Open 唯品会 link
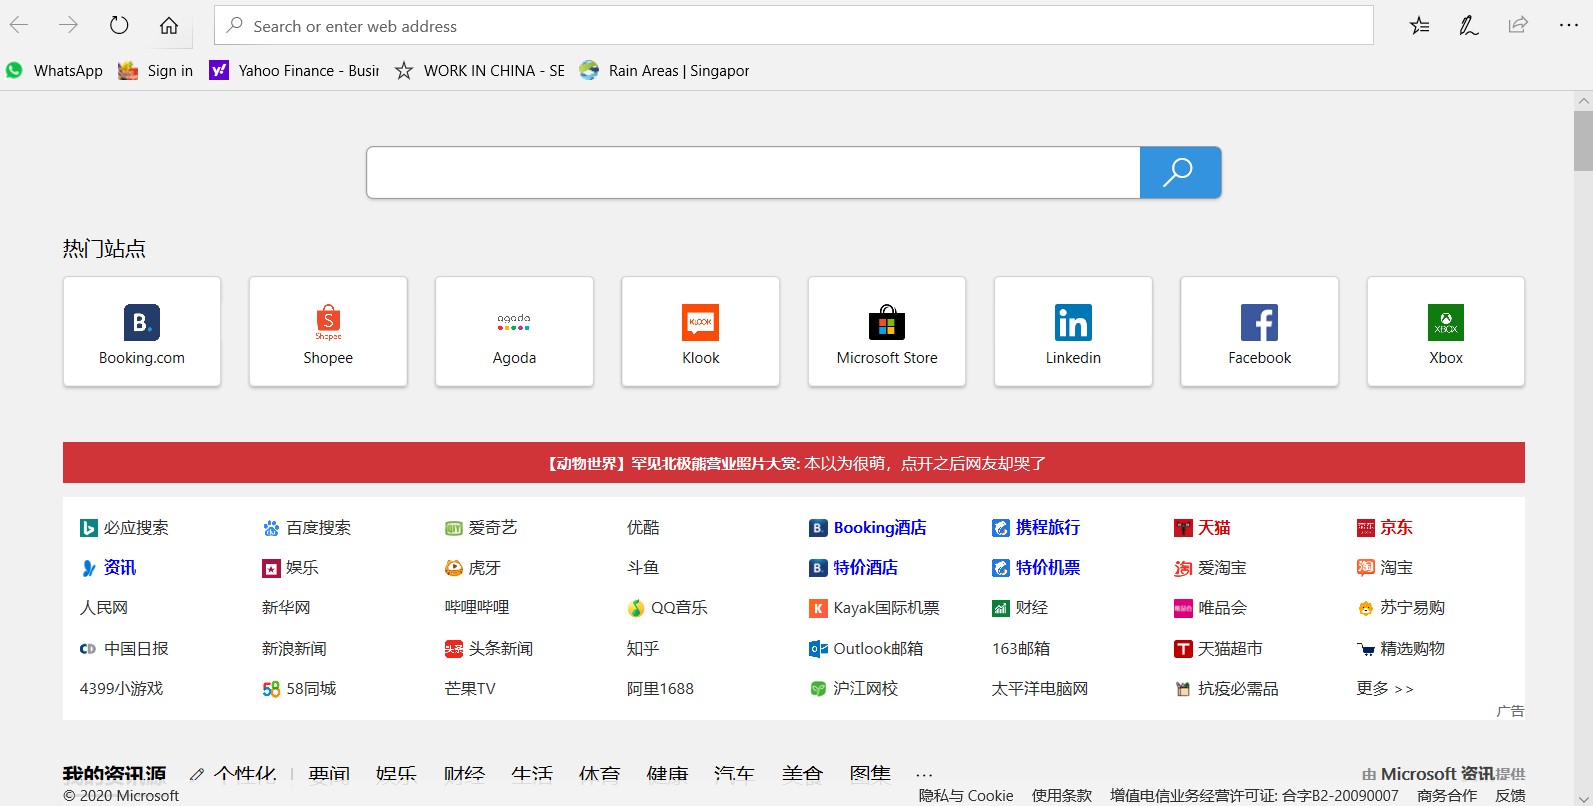The width and height of the screenshot is (1593, 806). click(1210, 608)
